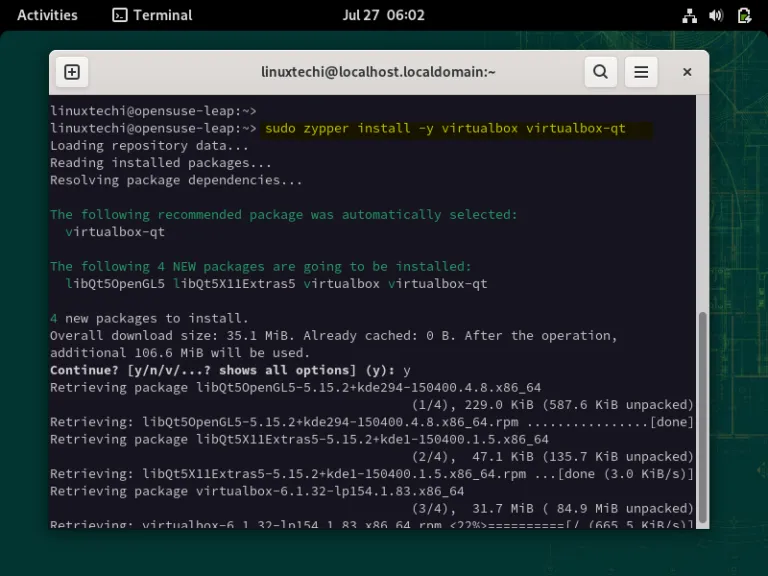Open the terminal hamburger menu

[x=641, y=72]
